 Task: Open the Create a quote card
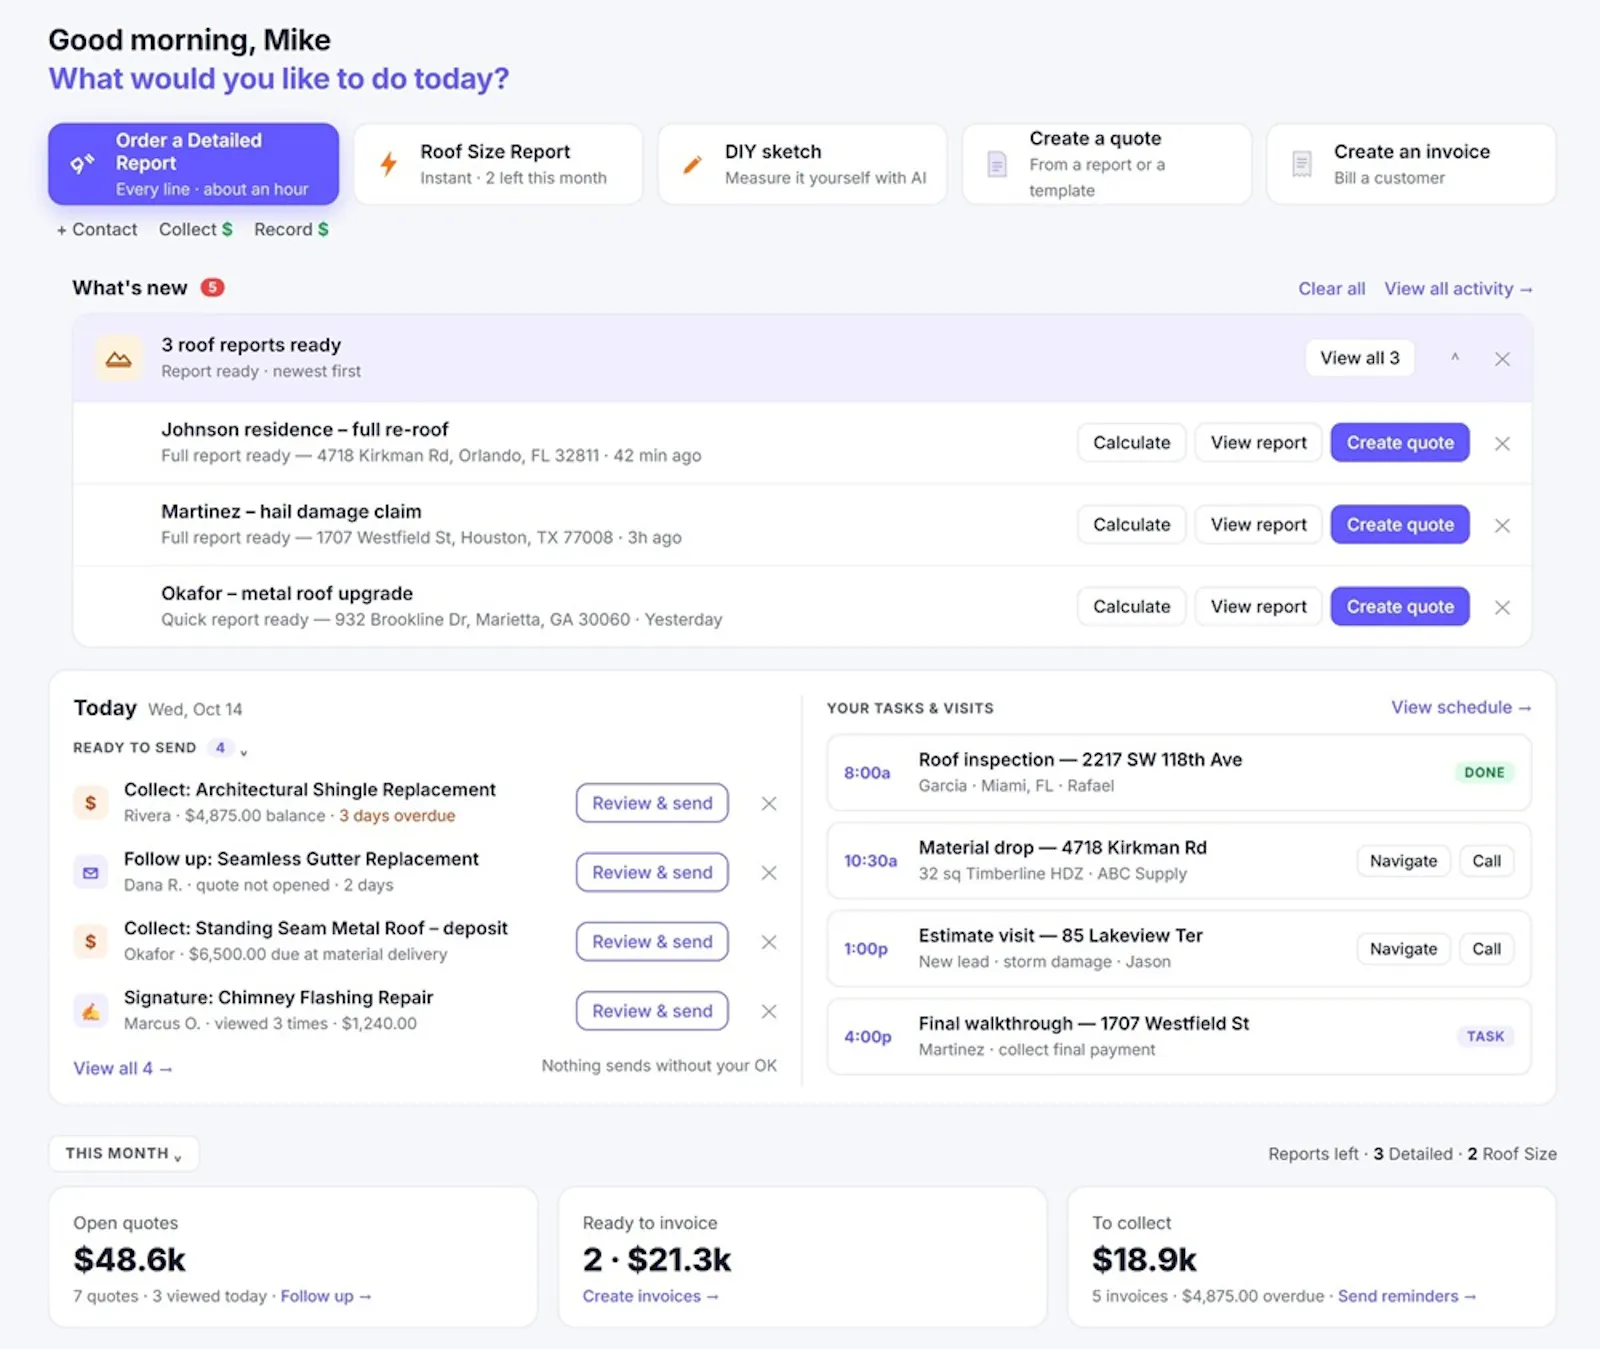click(1107, 164)
